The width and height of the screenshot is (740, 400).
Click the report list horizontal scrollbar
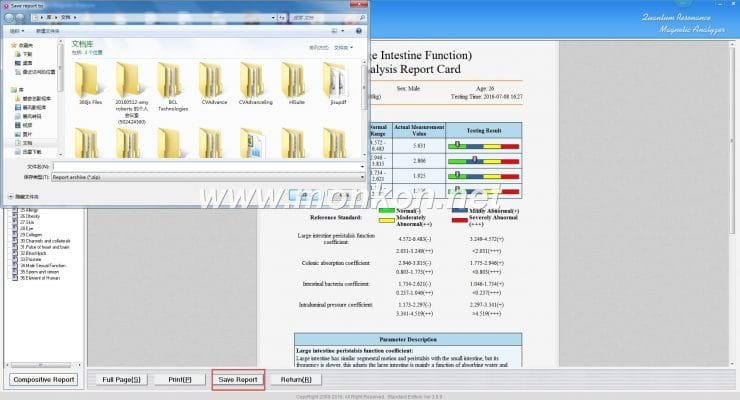(x=42, y=365)
